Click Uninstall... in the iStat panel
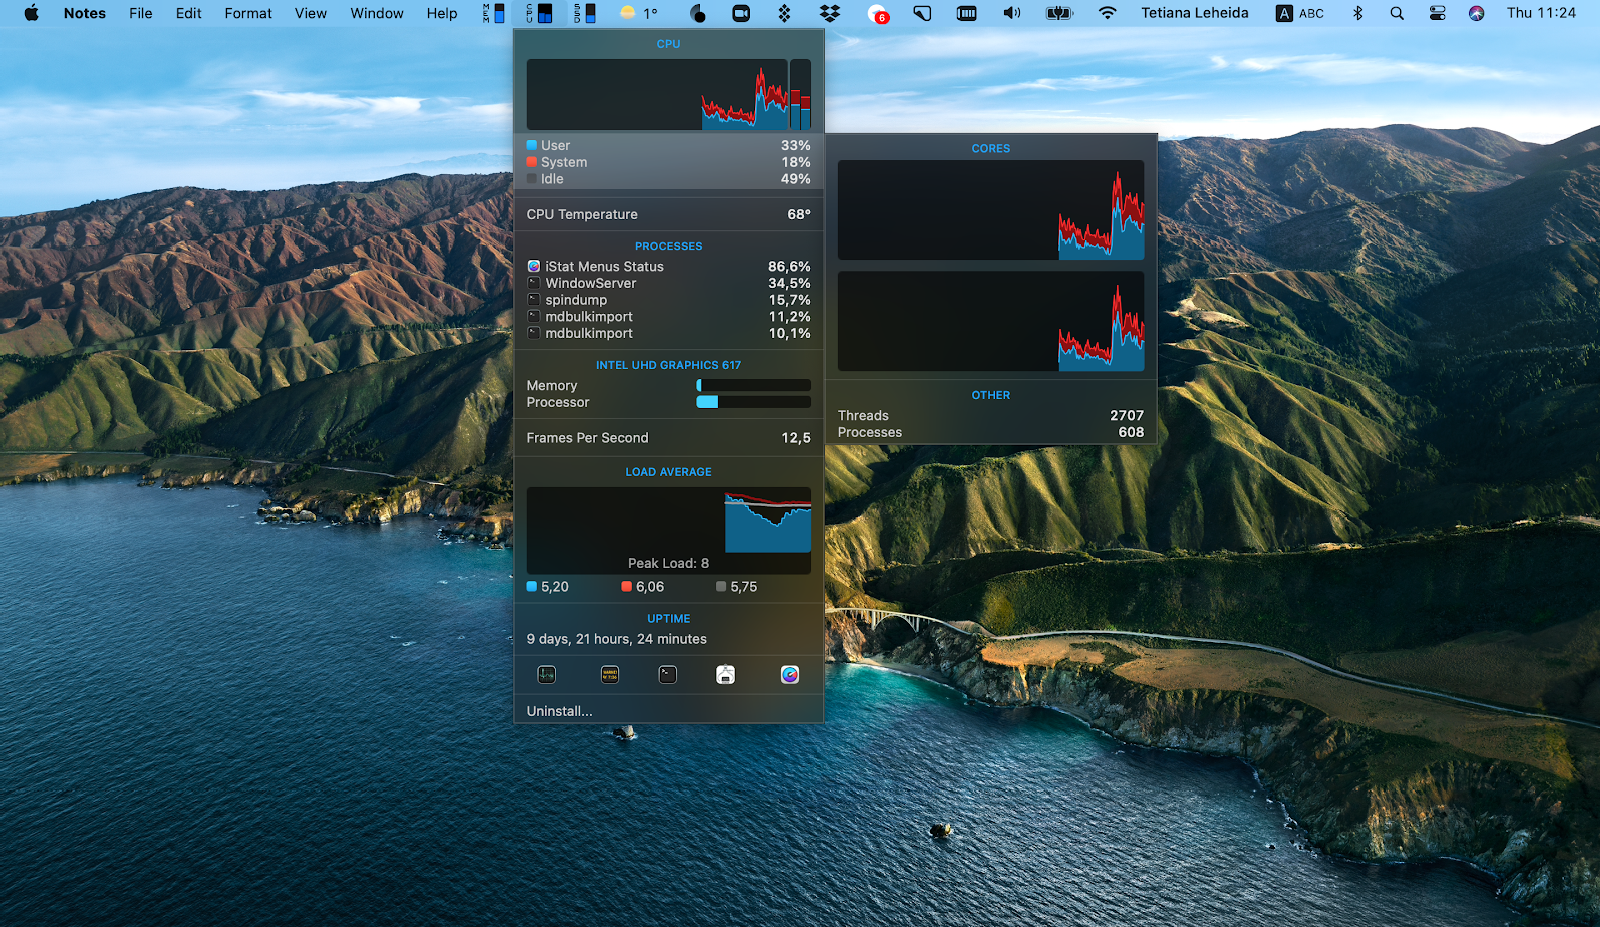 click(560, 711)
